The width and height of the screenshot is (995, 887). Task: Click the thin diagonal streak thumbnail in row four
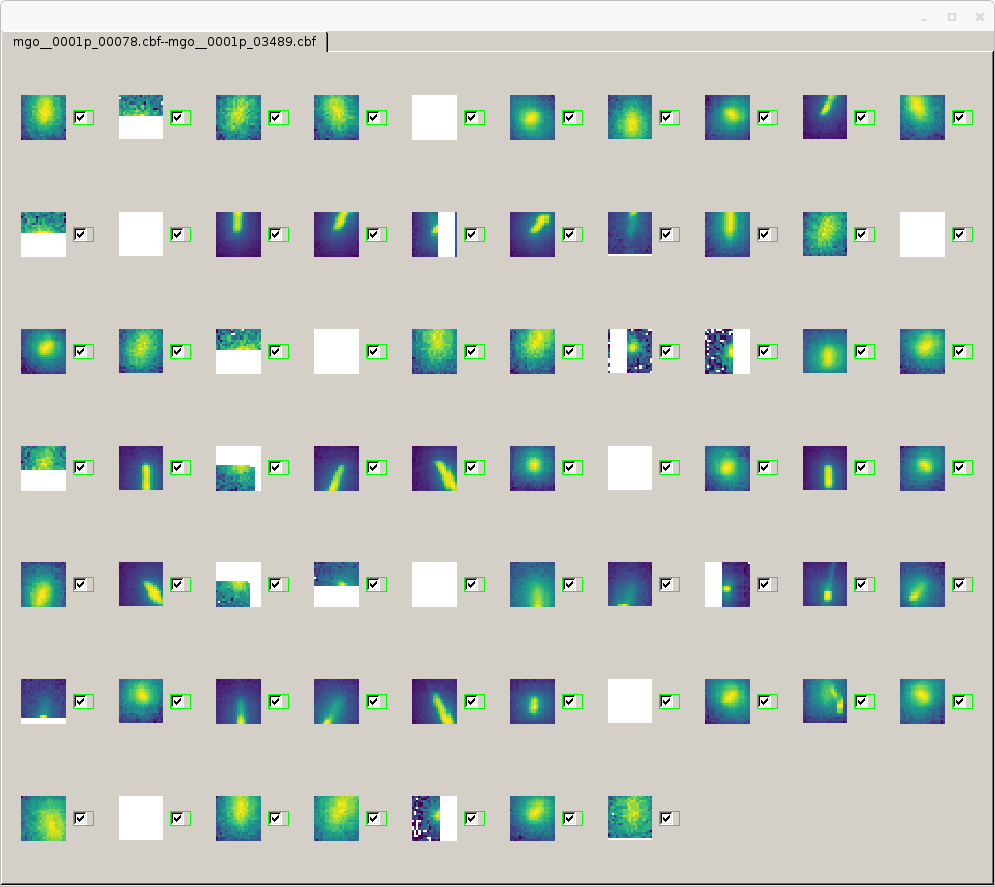tap(336, 467)
